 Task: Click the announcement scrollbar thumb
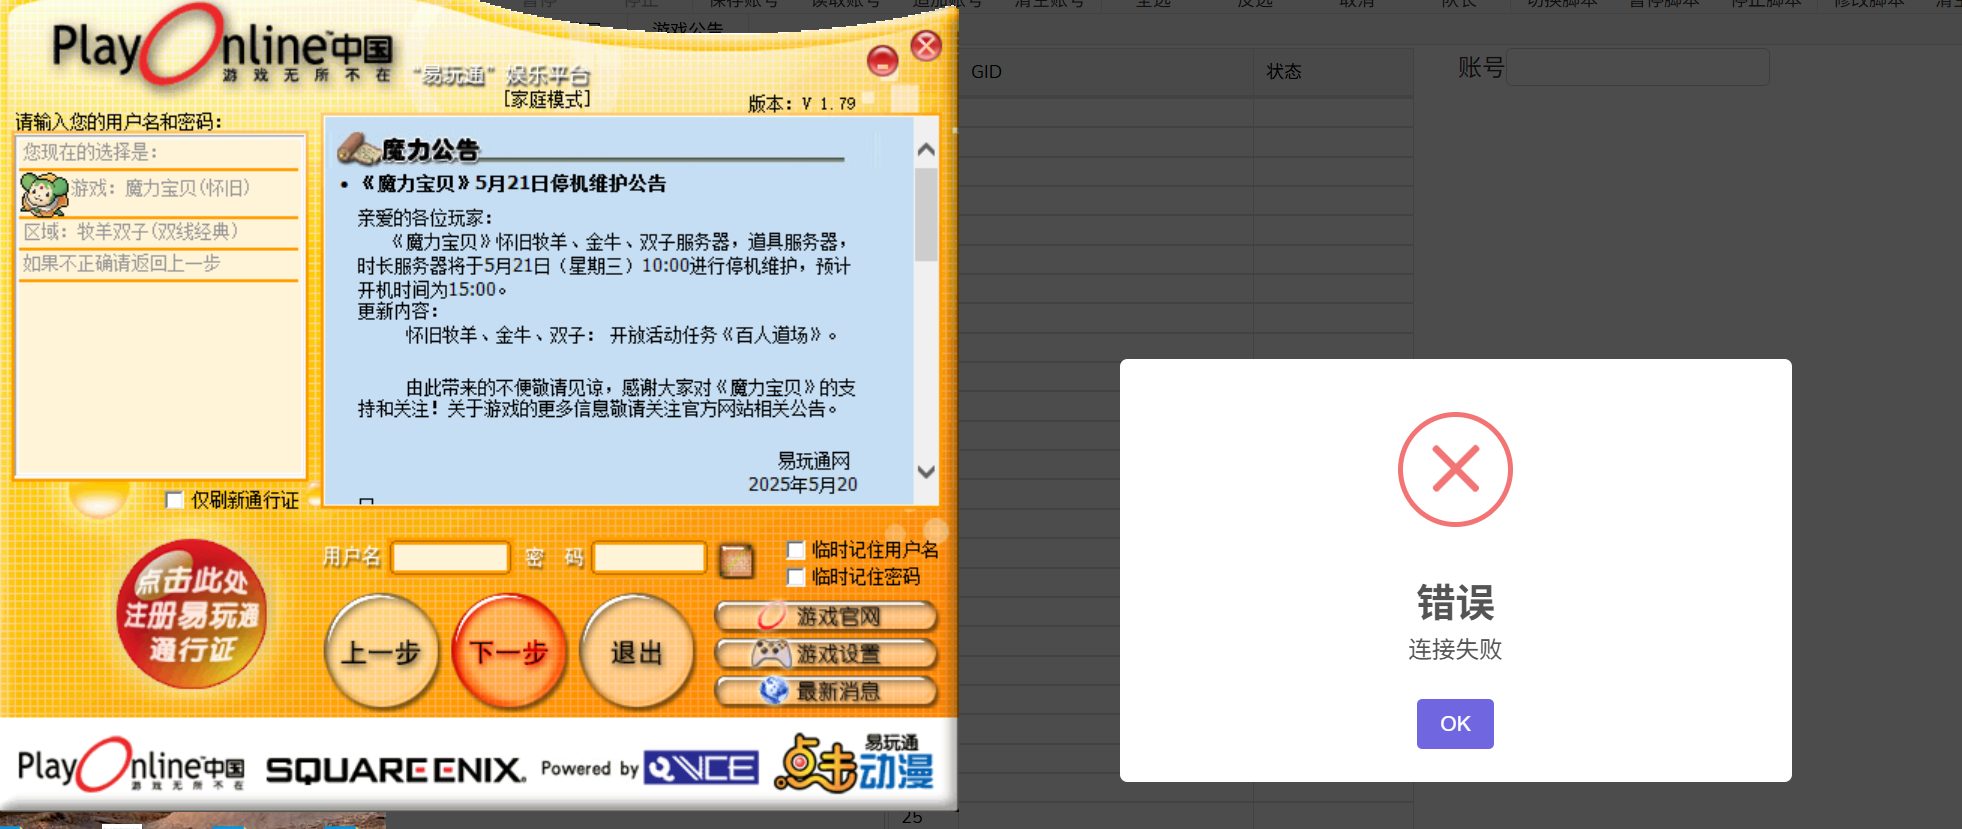926,215
